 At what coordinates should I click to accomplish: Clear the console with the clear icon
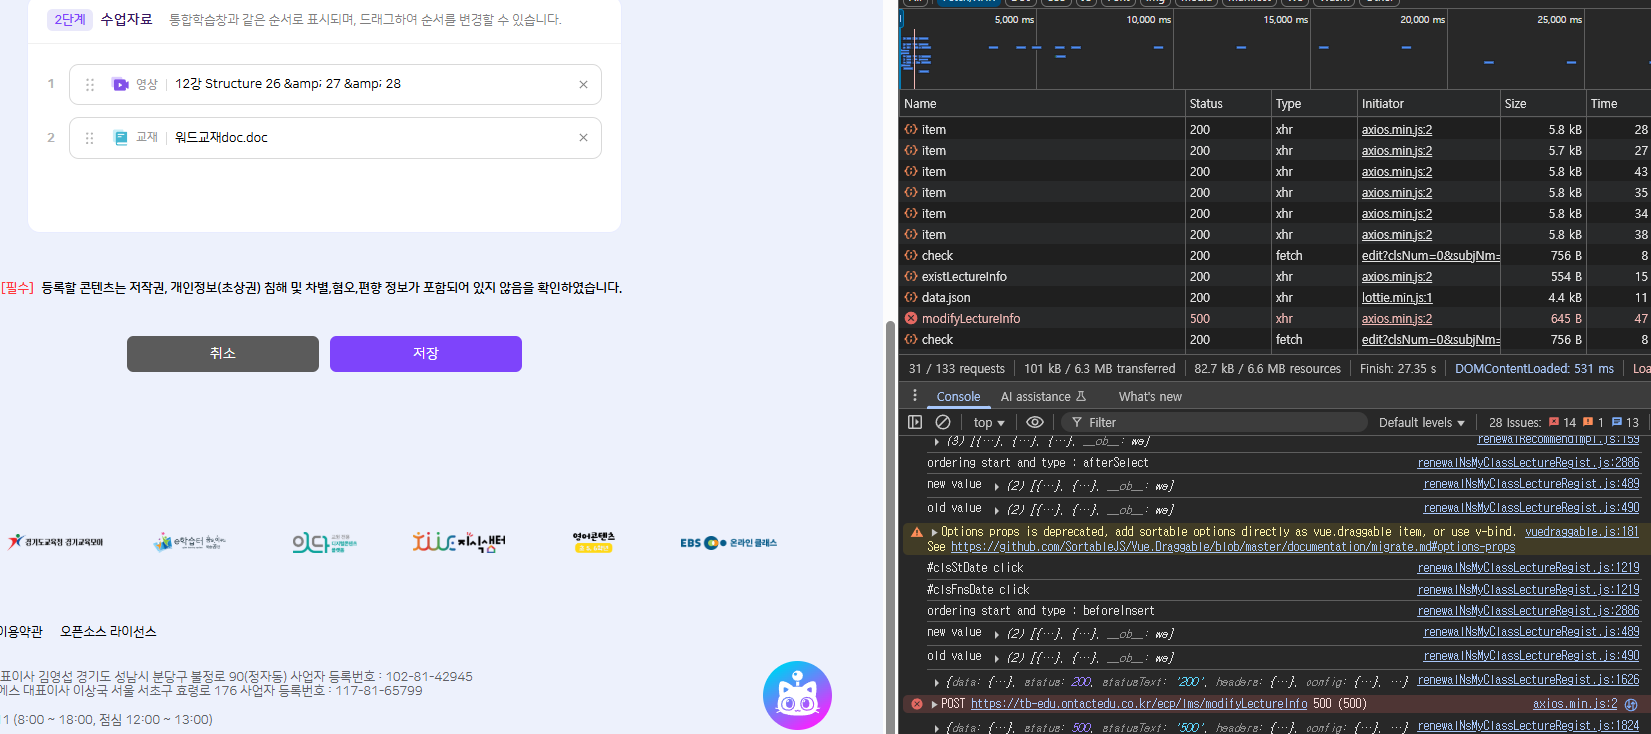pyautogui.click(x=942, y=422)
